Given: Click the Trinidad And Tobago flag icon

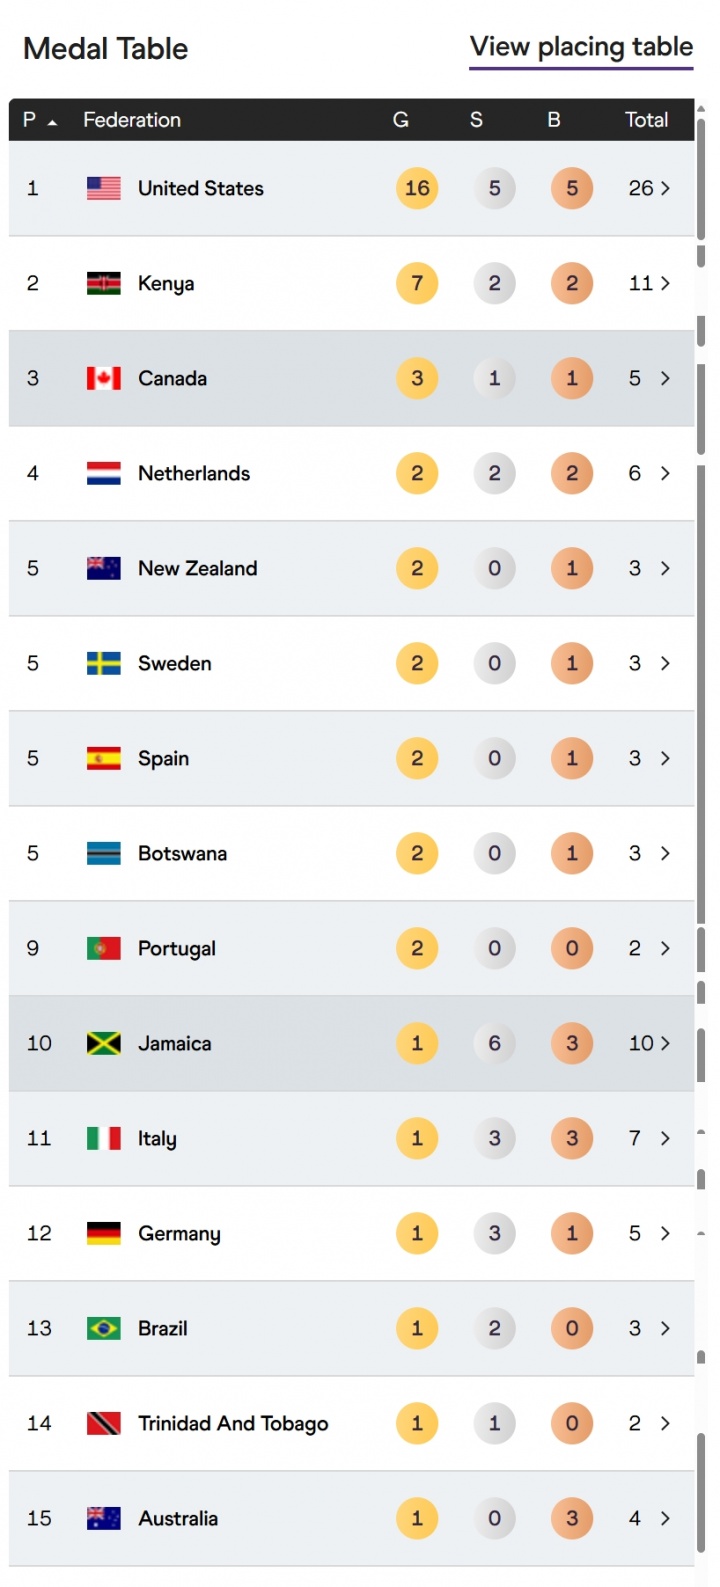Looking at the screenshot, I should (104, 1423).
